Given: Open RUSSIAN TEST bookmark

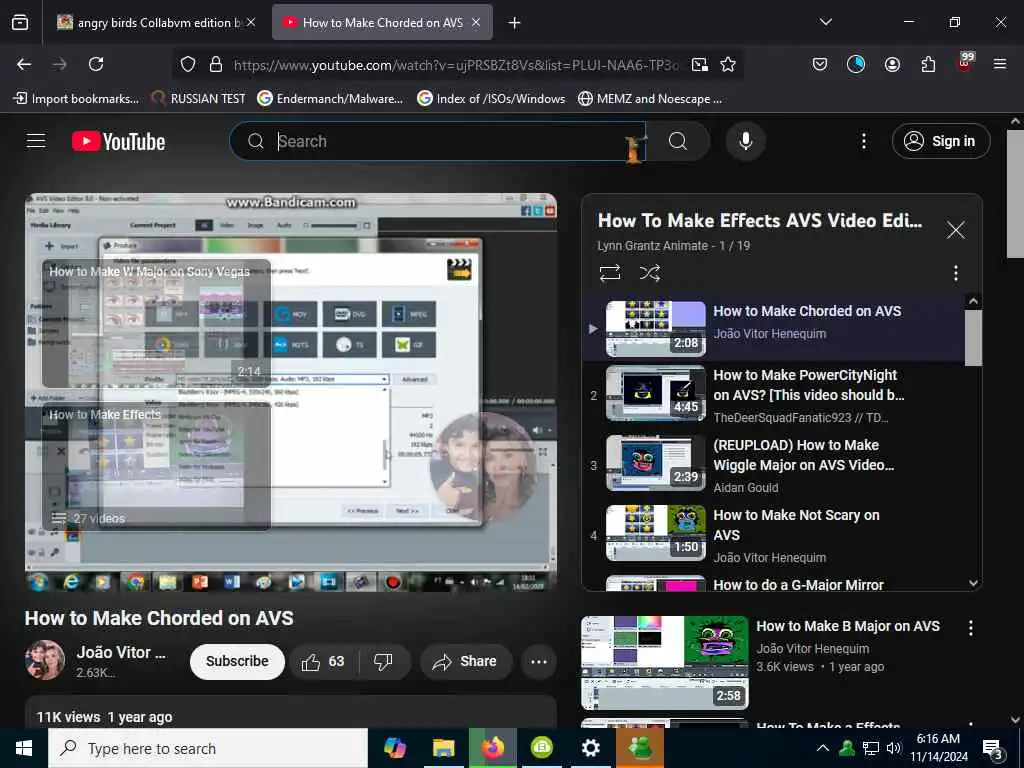Looking at the screenshot, I should [x=199, y=99].
